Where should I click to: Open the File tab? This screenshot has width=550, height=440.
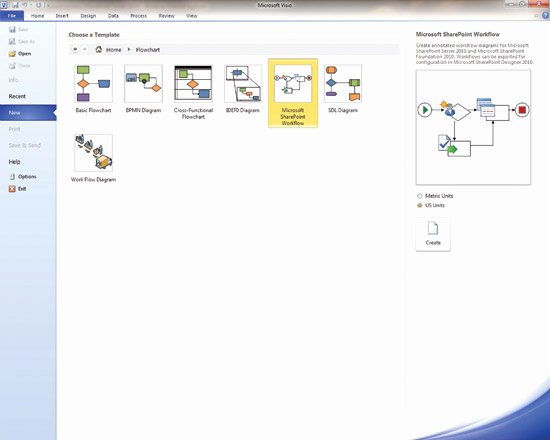pos(12,16)
